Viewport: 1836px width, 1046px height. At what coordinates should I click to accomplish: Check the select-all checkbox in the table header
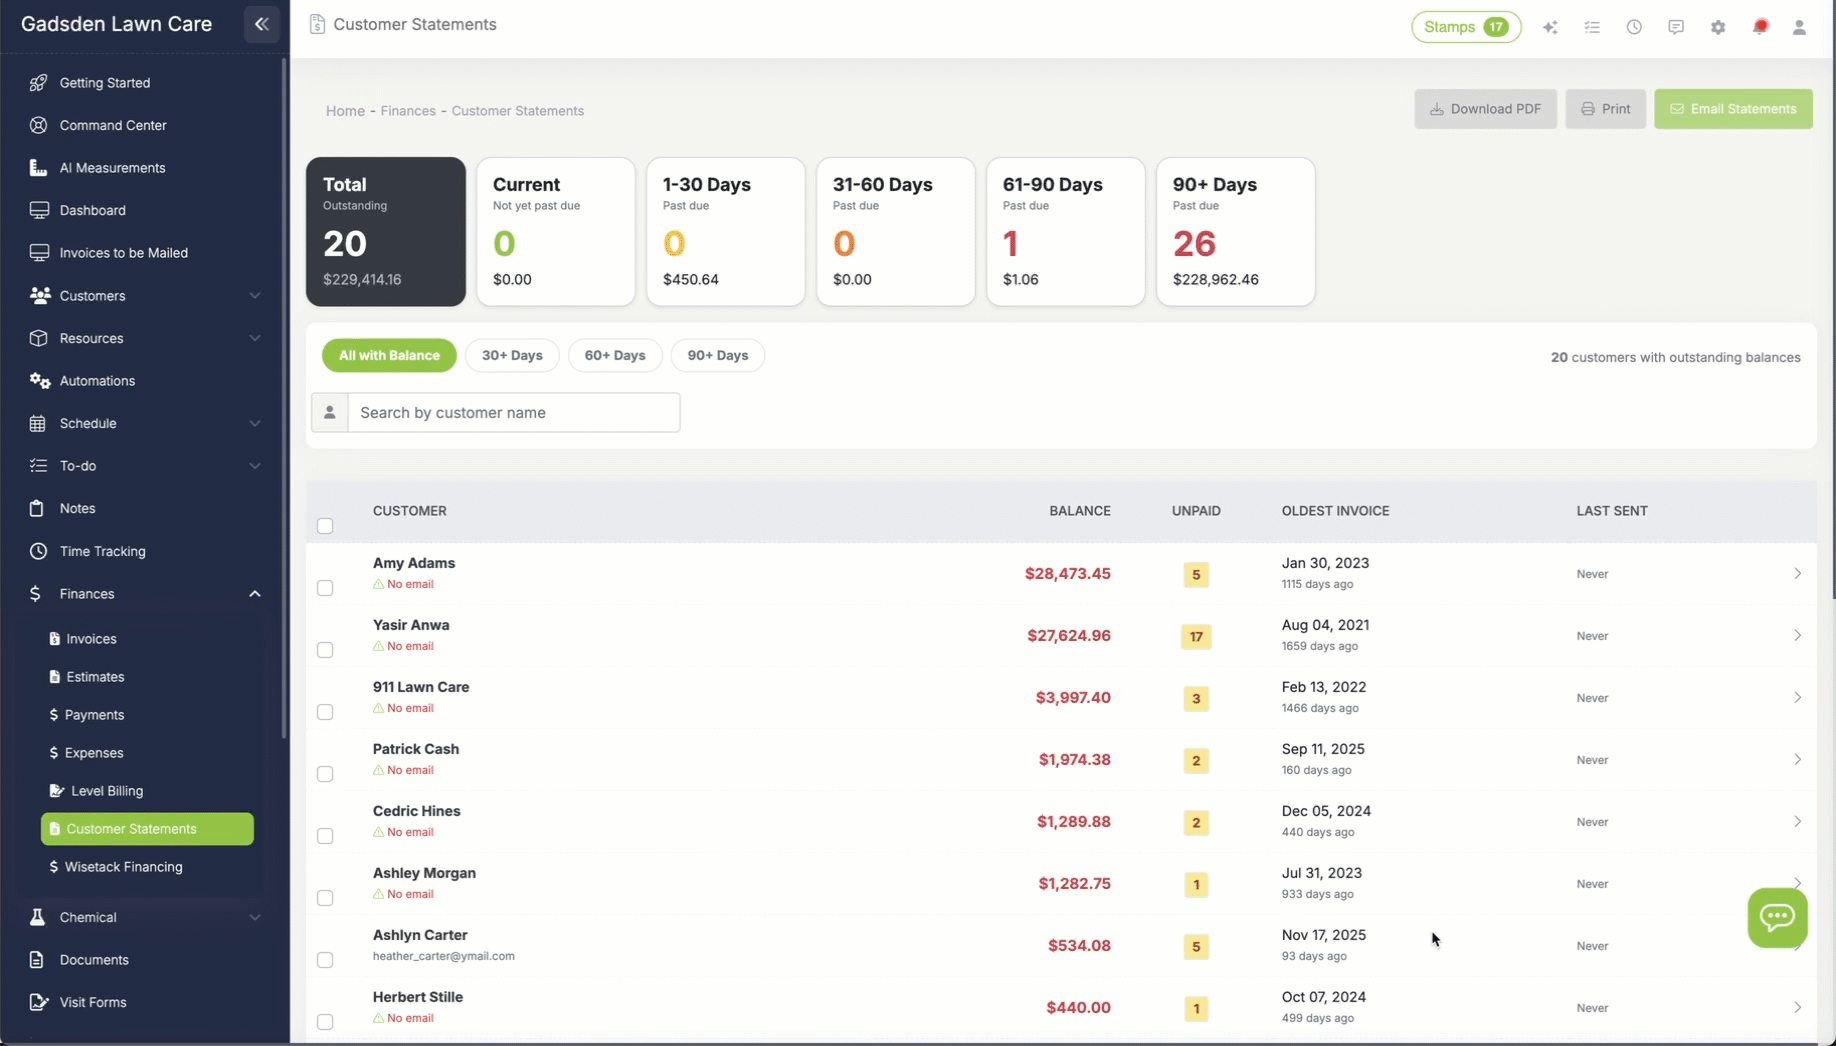pos(325,525)
